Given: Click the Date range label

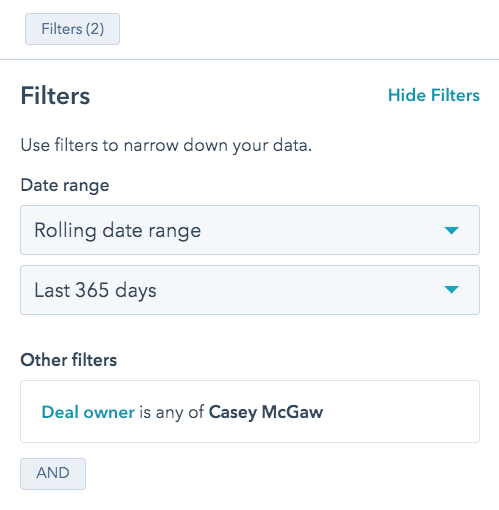Looking at the screenshot, I should click(65, 185).
